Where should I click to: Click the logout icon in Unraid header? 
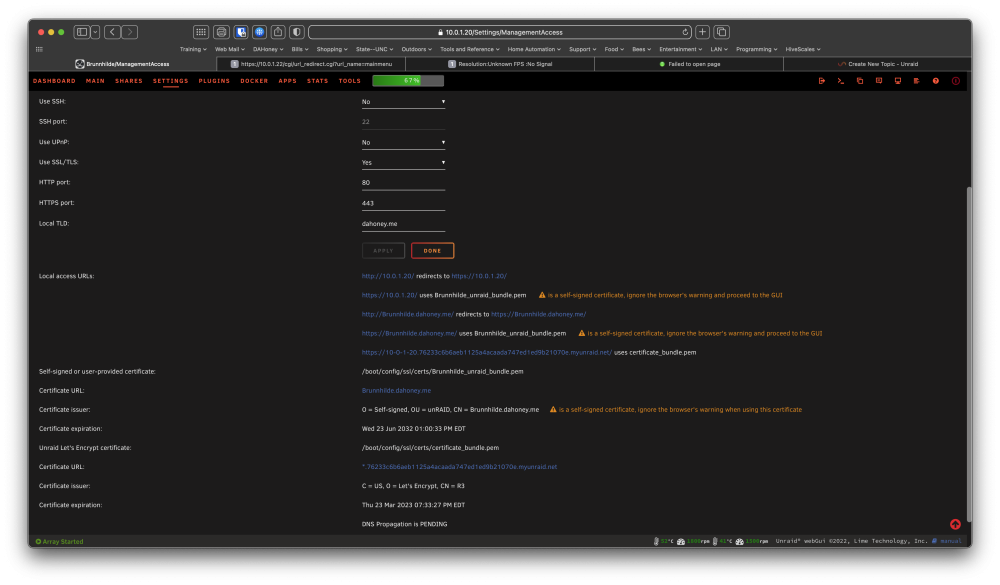821,81
